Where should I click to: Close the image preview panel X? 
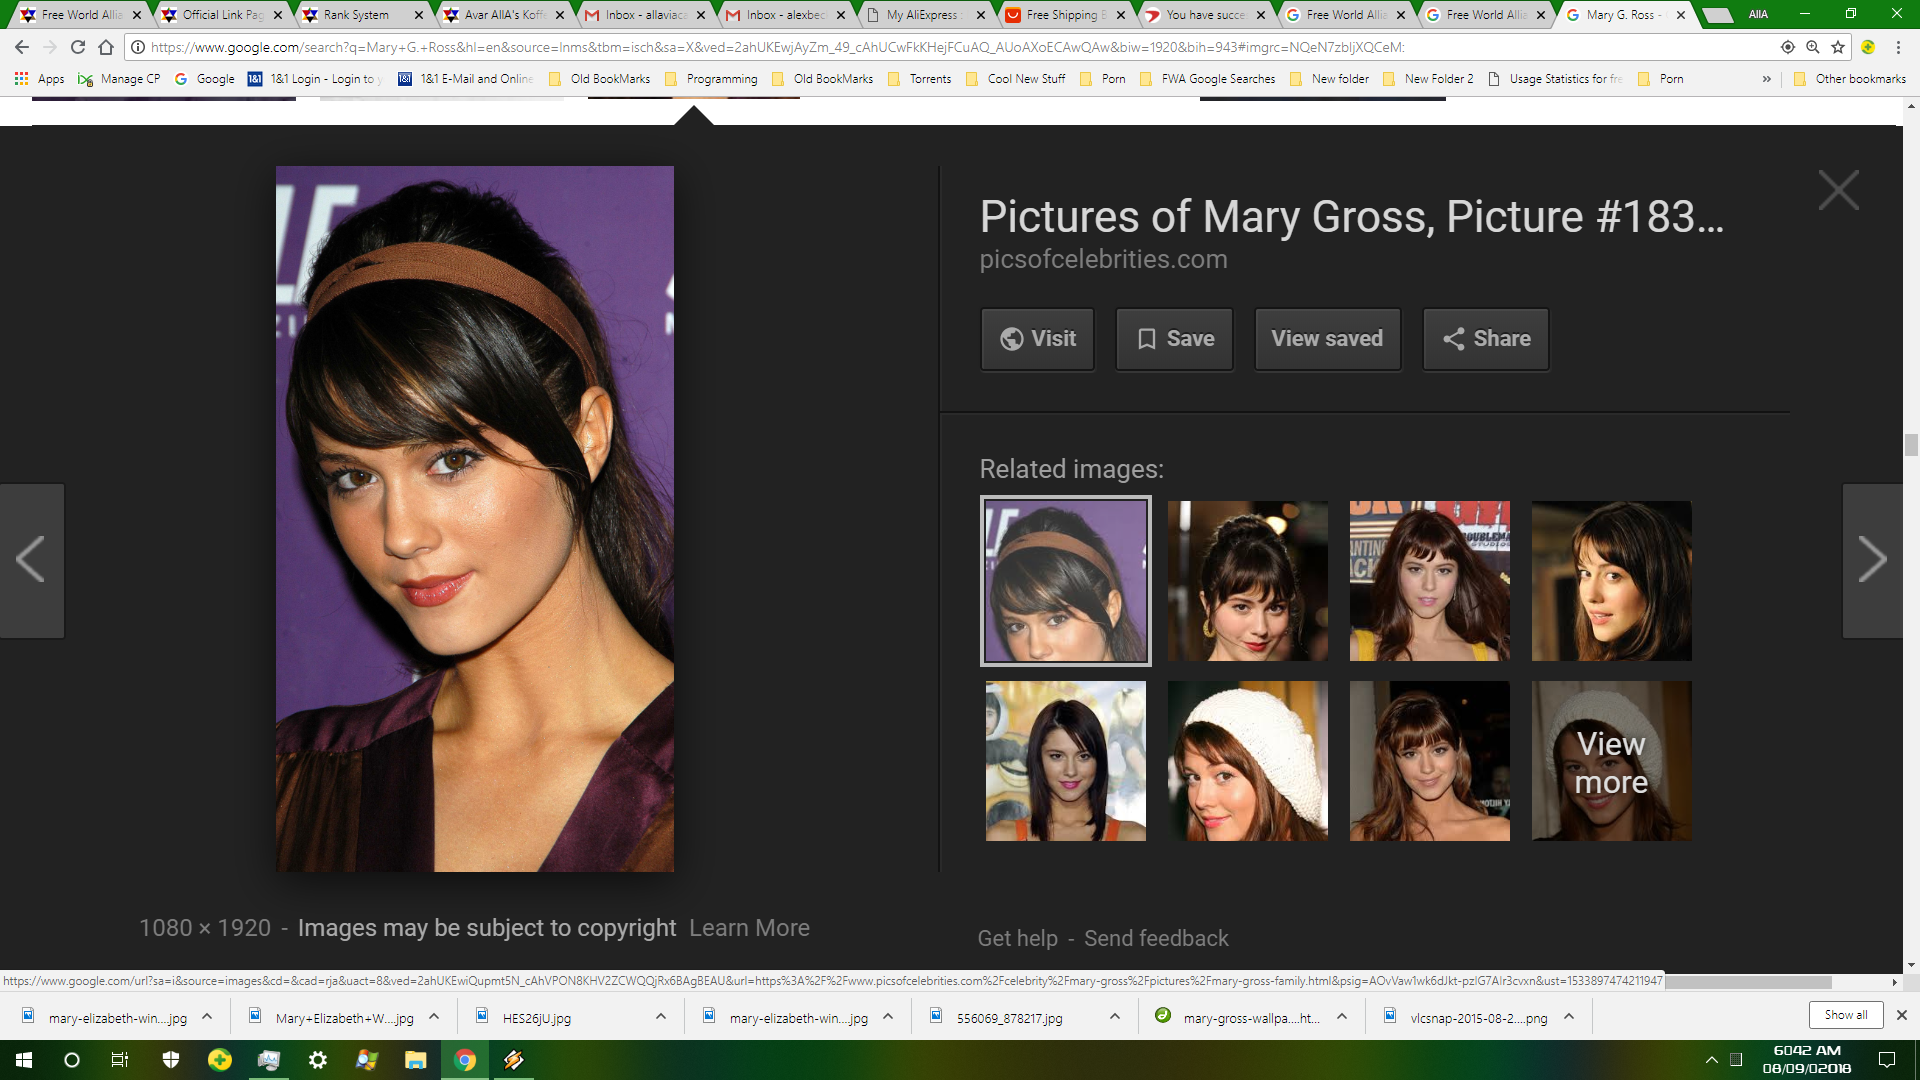1838,190
